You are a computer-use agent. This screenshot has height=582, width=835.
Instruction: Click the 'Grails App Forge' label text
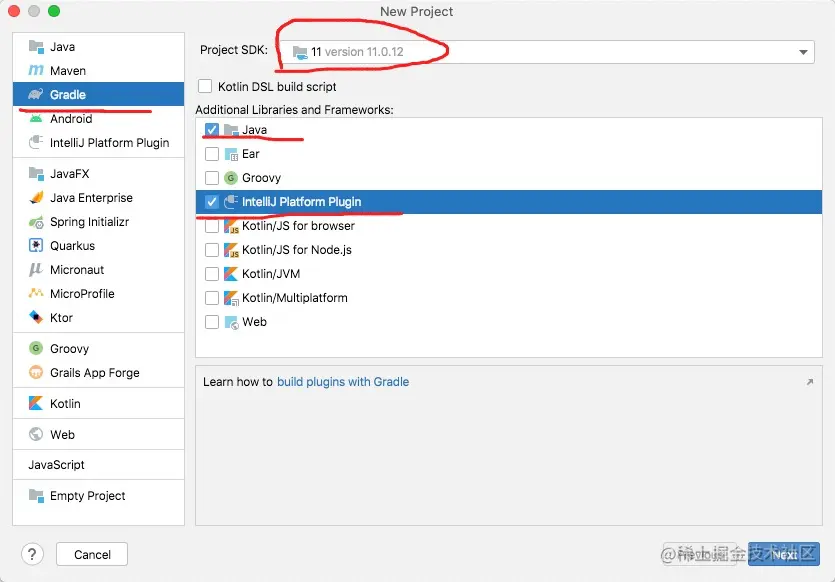pos(95,373)
